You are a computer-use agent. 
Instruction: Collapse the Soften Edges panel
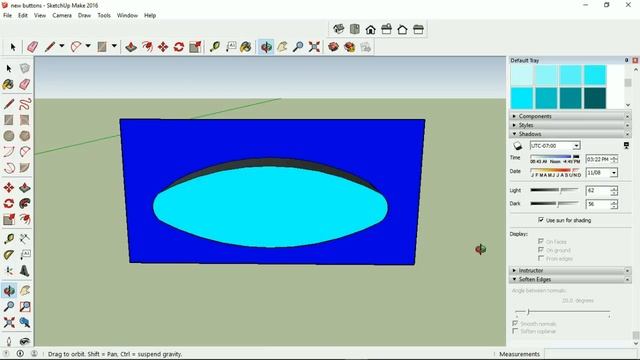[570, 280]
